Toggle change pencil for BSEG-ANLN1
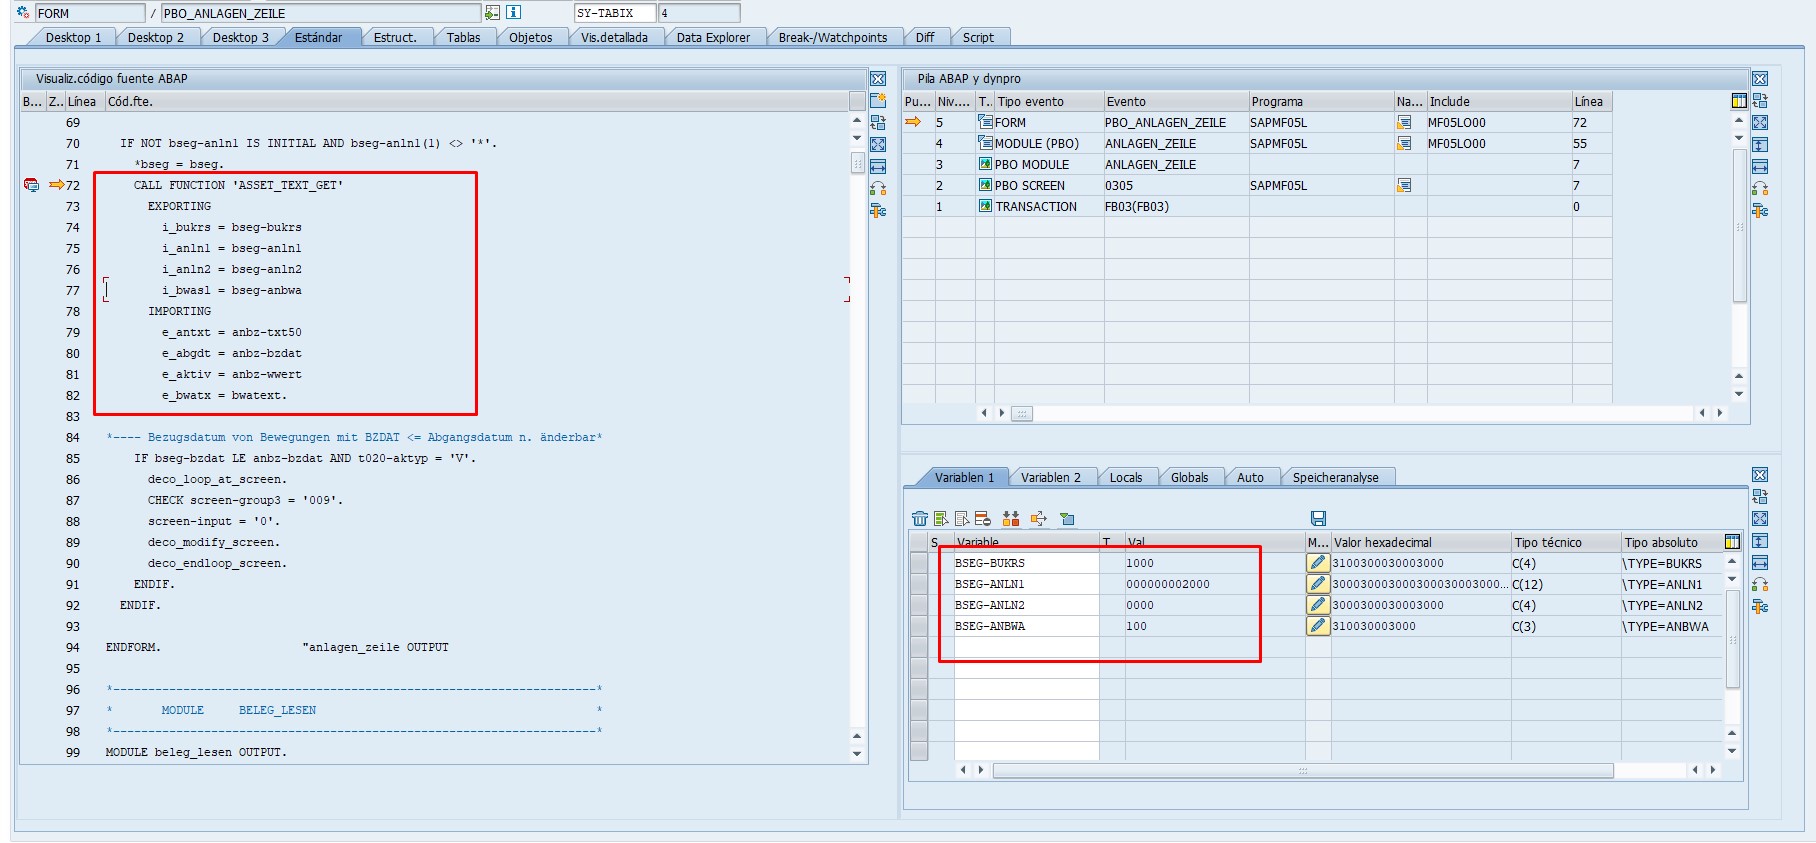The height and width of the screenshot is (843, 1816). (1318, 584)
